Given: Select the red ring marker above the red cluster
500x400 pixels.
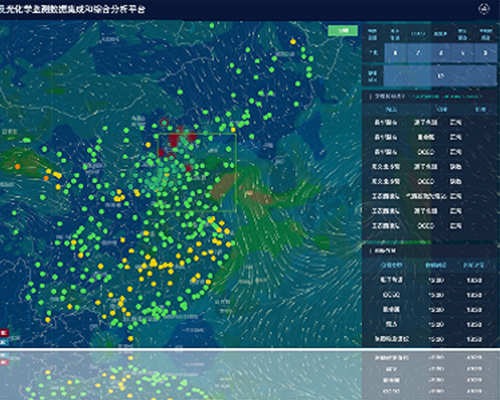Looking at the screenshot, I should click(x=164, y=122).
